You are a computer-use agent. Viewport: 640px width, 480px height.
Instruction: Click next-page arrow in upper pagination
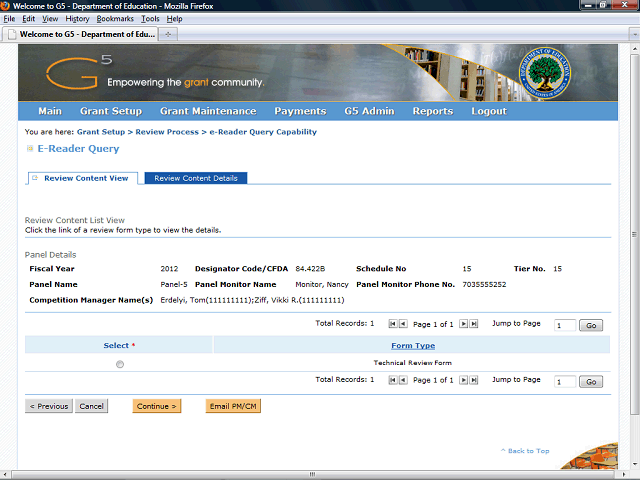coord(463,324)
